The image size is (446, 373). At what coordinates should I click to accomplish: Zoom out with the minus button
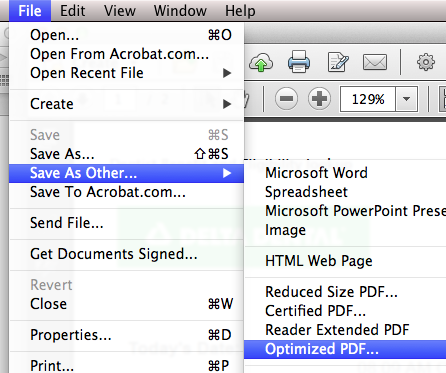coord(286,99)
